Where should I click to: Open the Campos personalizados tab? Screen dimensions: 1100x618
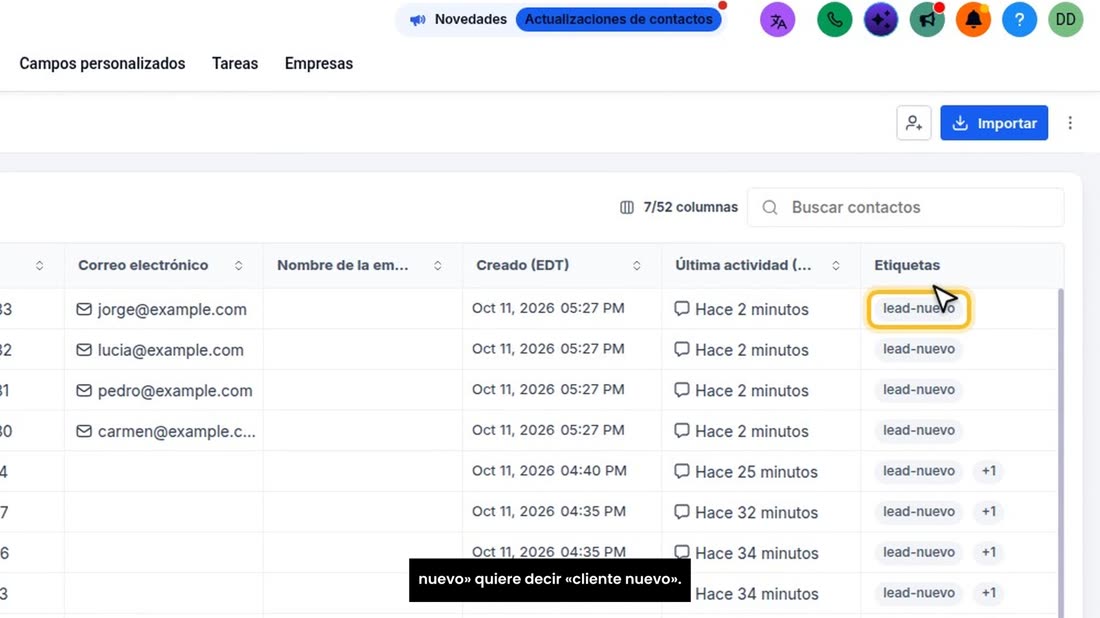tap(102, 63)
